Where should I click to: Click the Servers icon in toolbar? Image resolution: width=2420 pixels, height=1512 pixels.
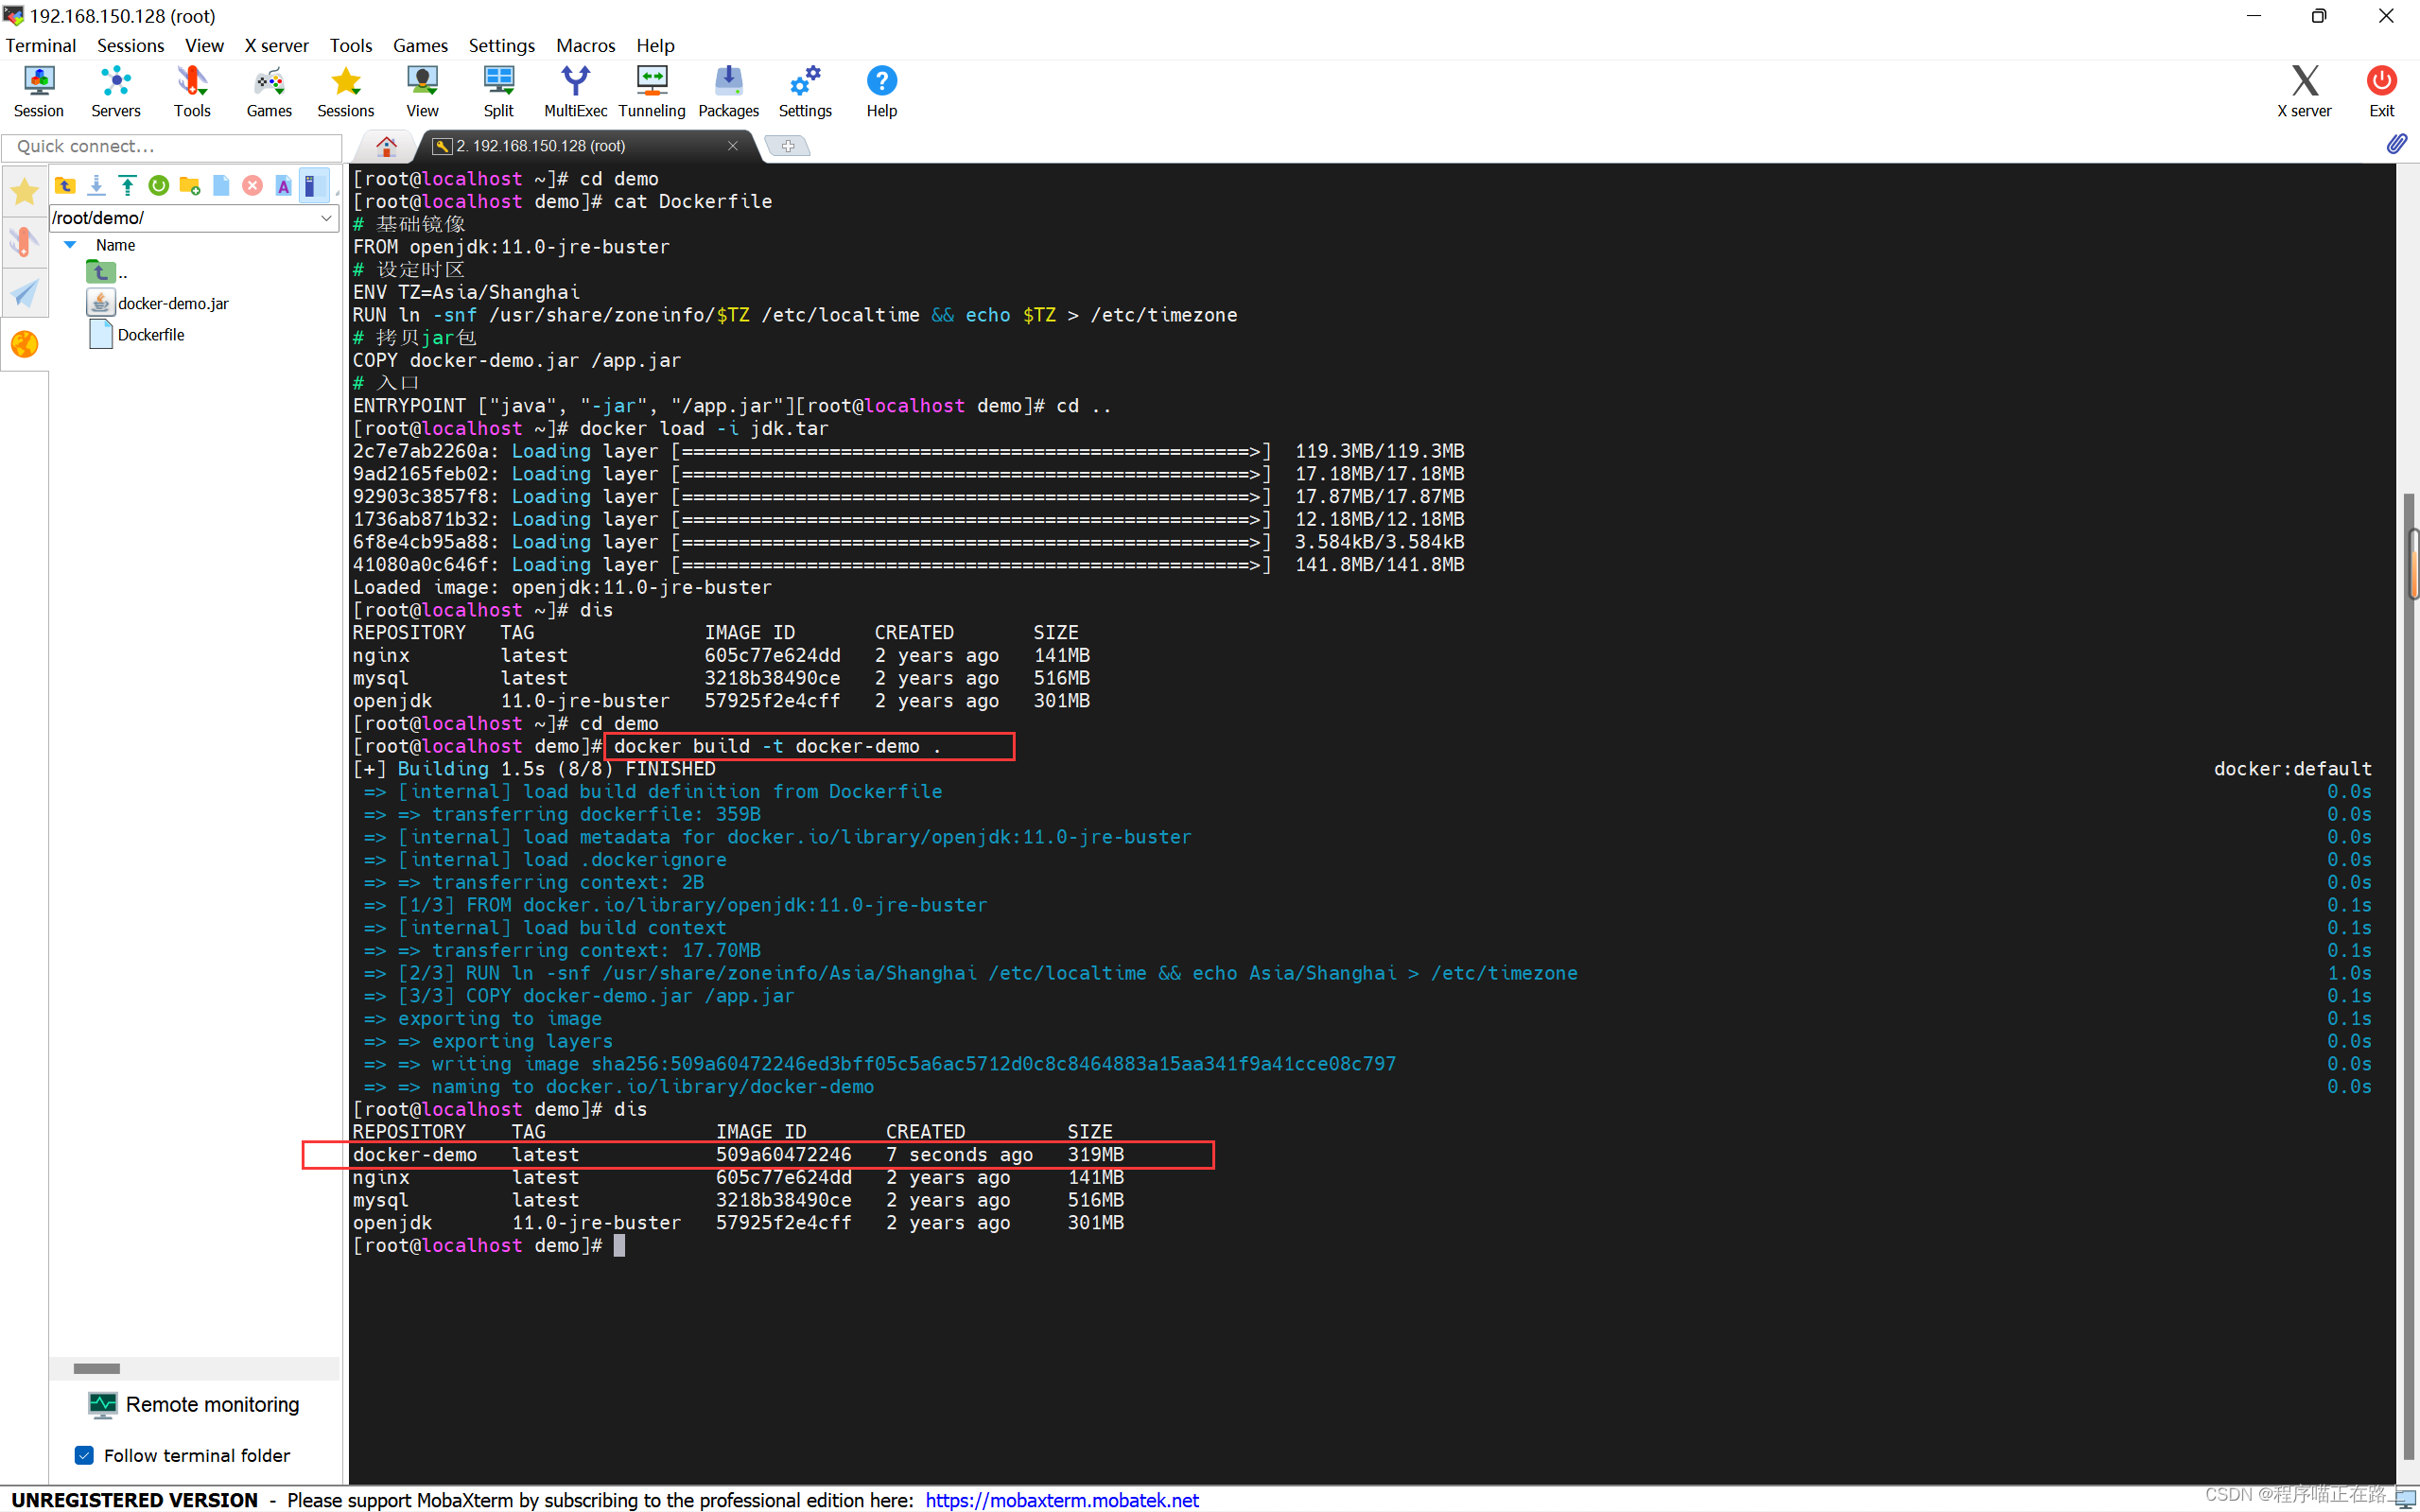tap(113, 91)
